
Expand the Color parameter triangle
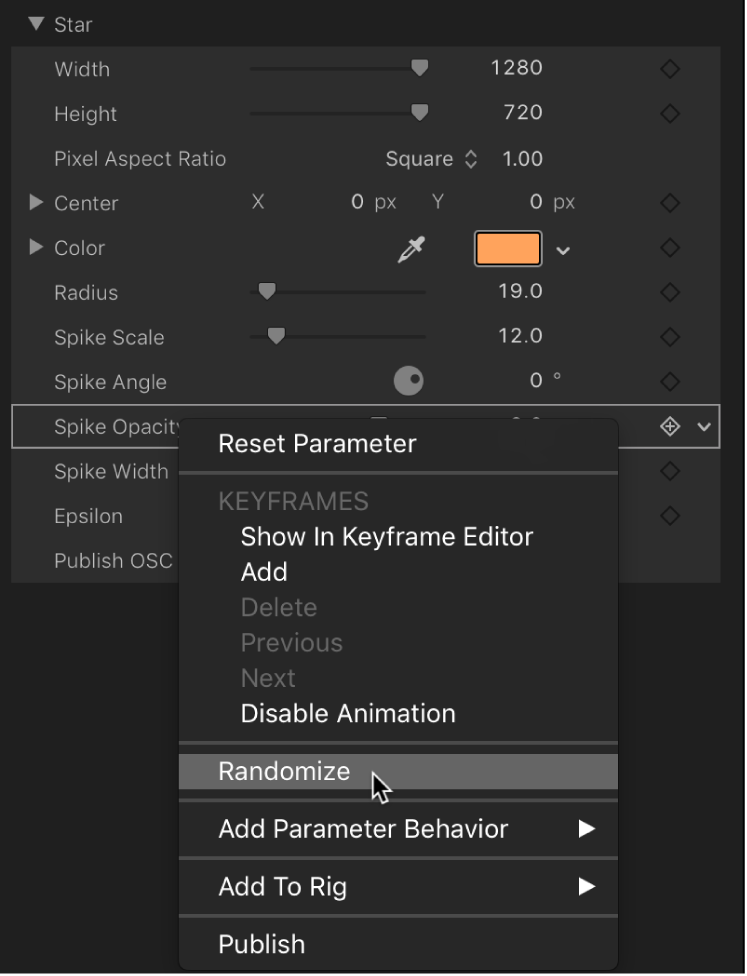[x=37, y=247]
